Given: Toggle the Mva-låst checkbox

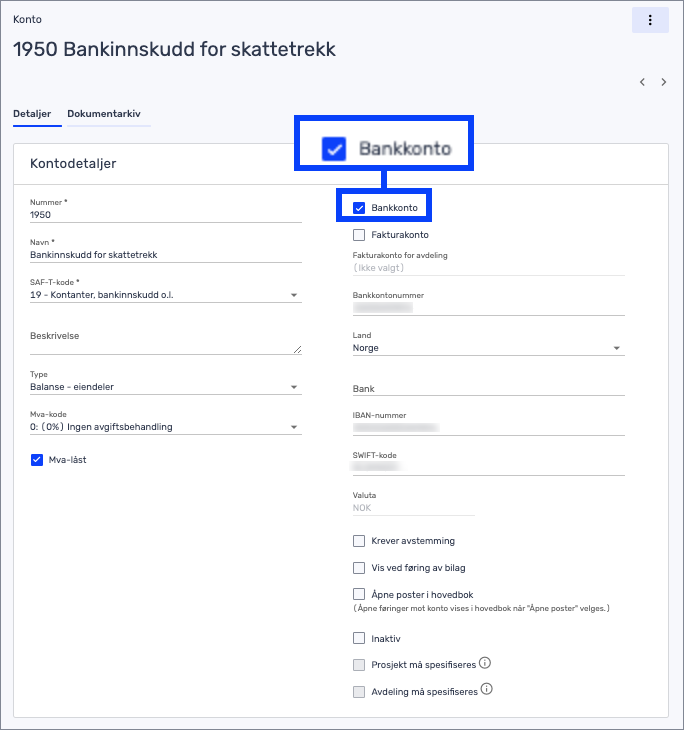Looking at the screenshot, I should [37, 460].
